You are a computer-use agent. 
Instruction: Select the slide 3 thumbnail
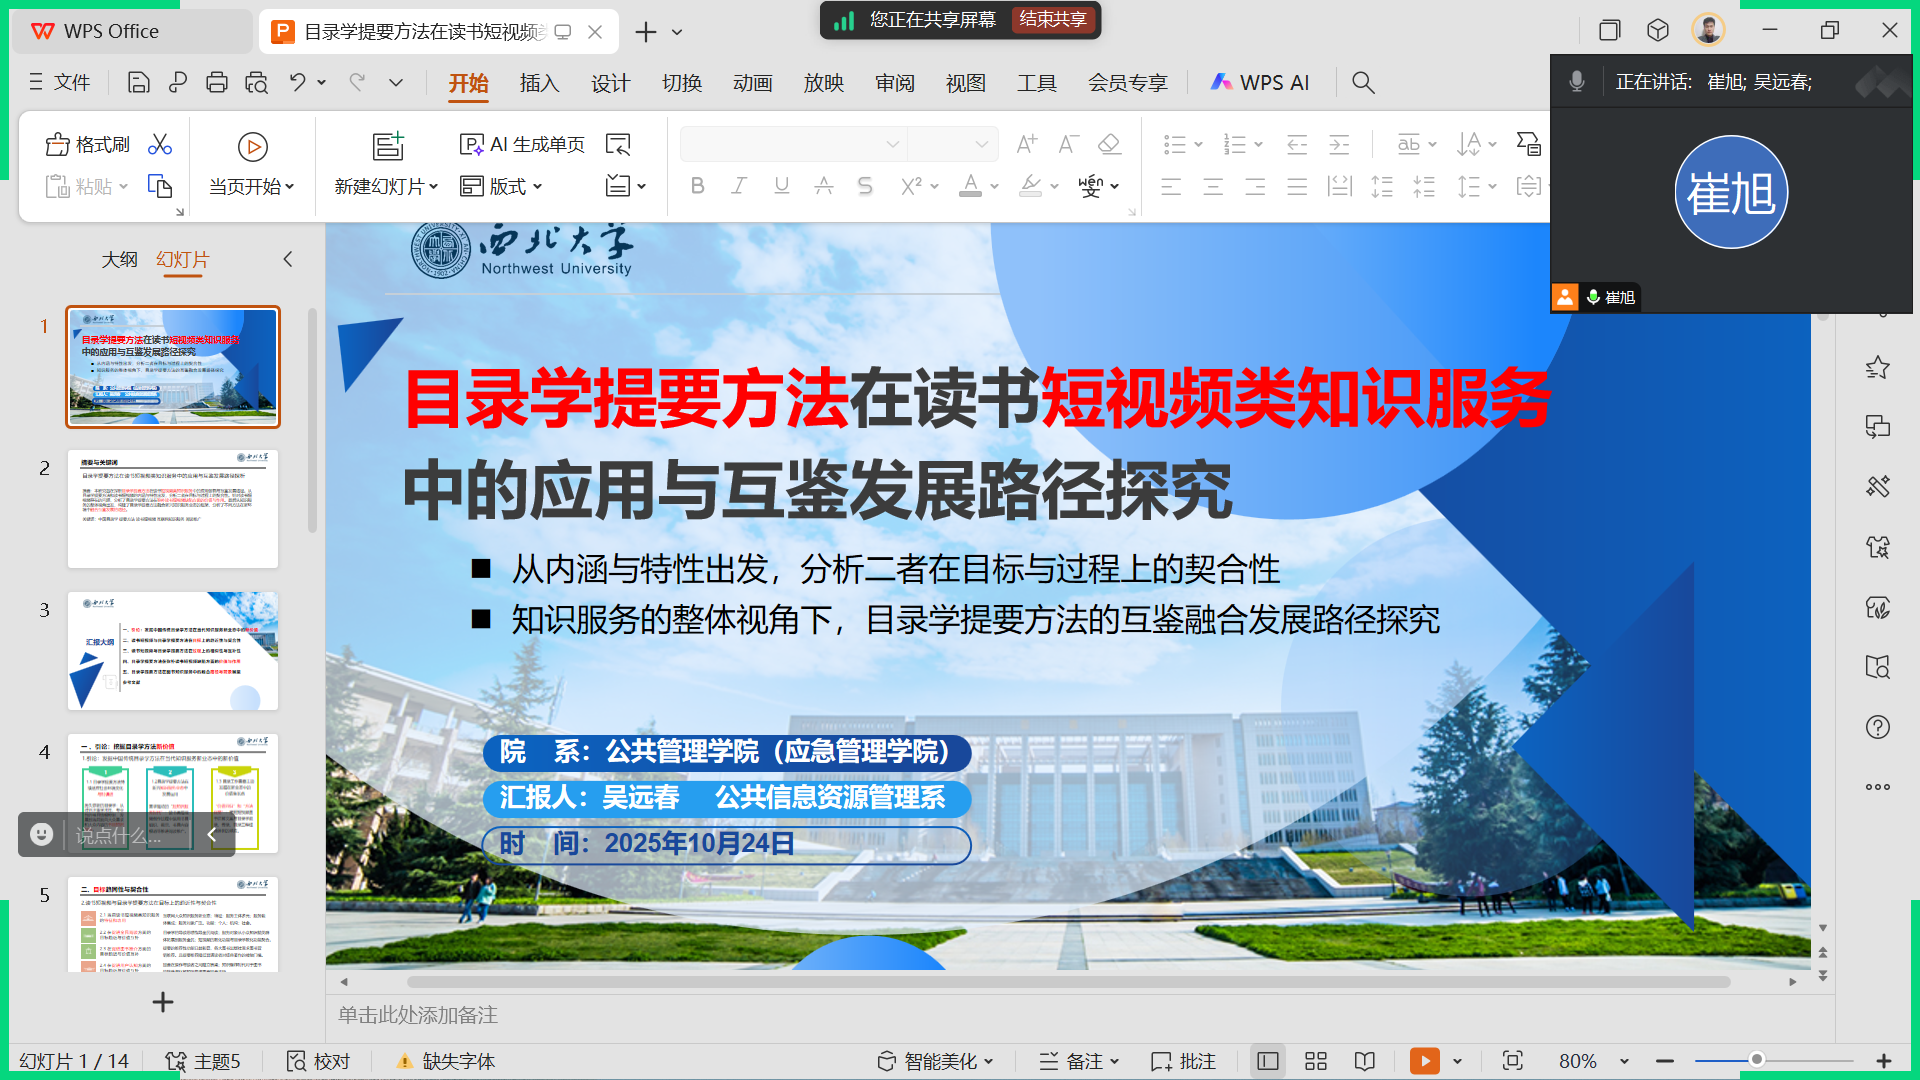[x=173, y=651]
